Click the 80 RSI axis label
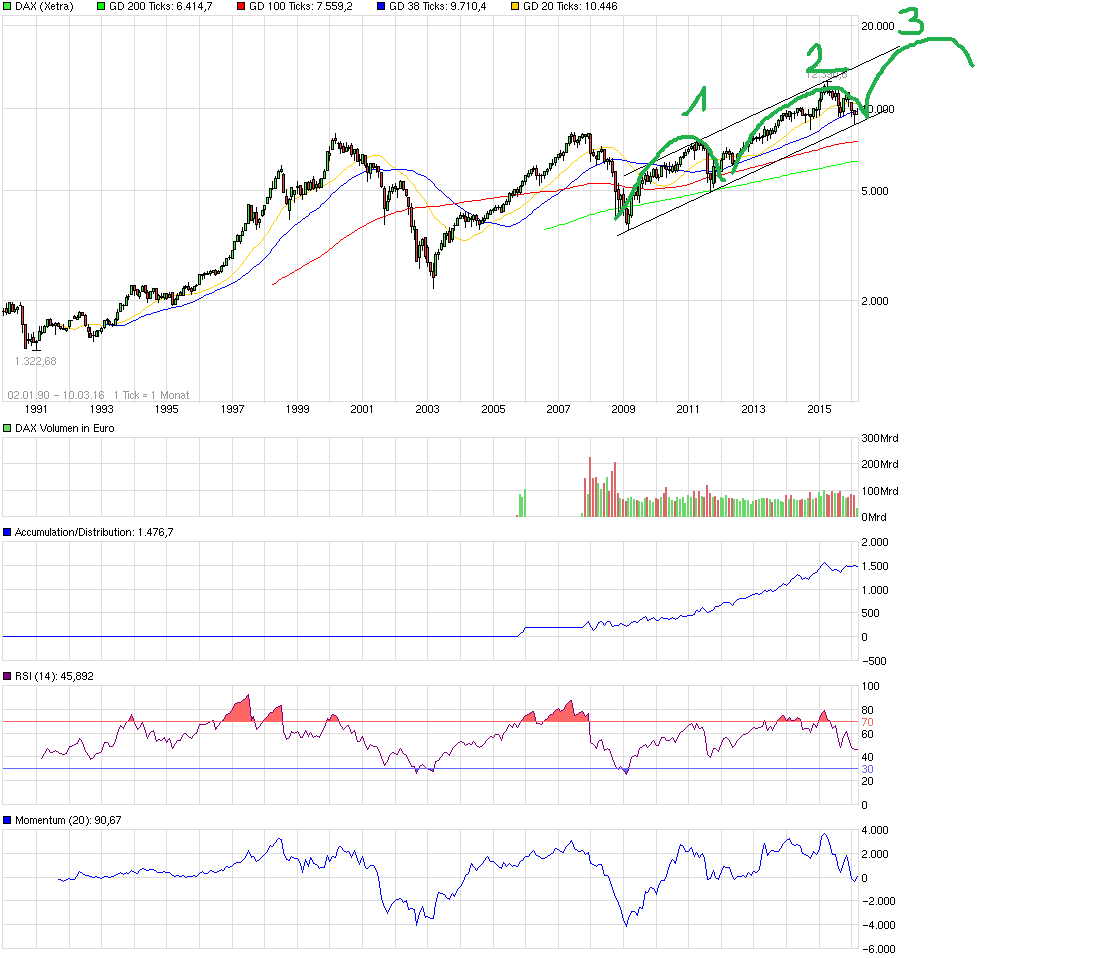Viewport: 1105px width, 958px height. [868, 711]
